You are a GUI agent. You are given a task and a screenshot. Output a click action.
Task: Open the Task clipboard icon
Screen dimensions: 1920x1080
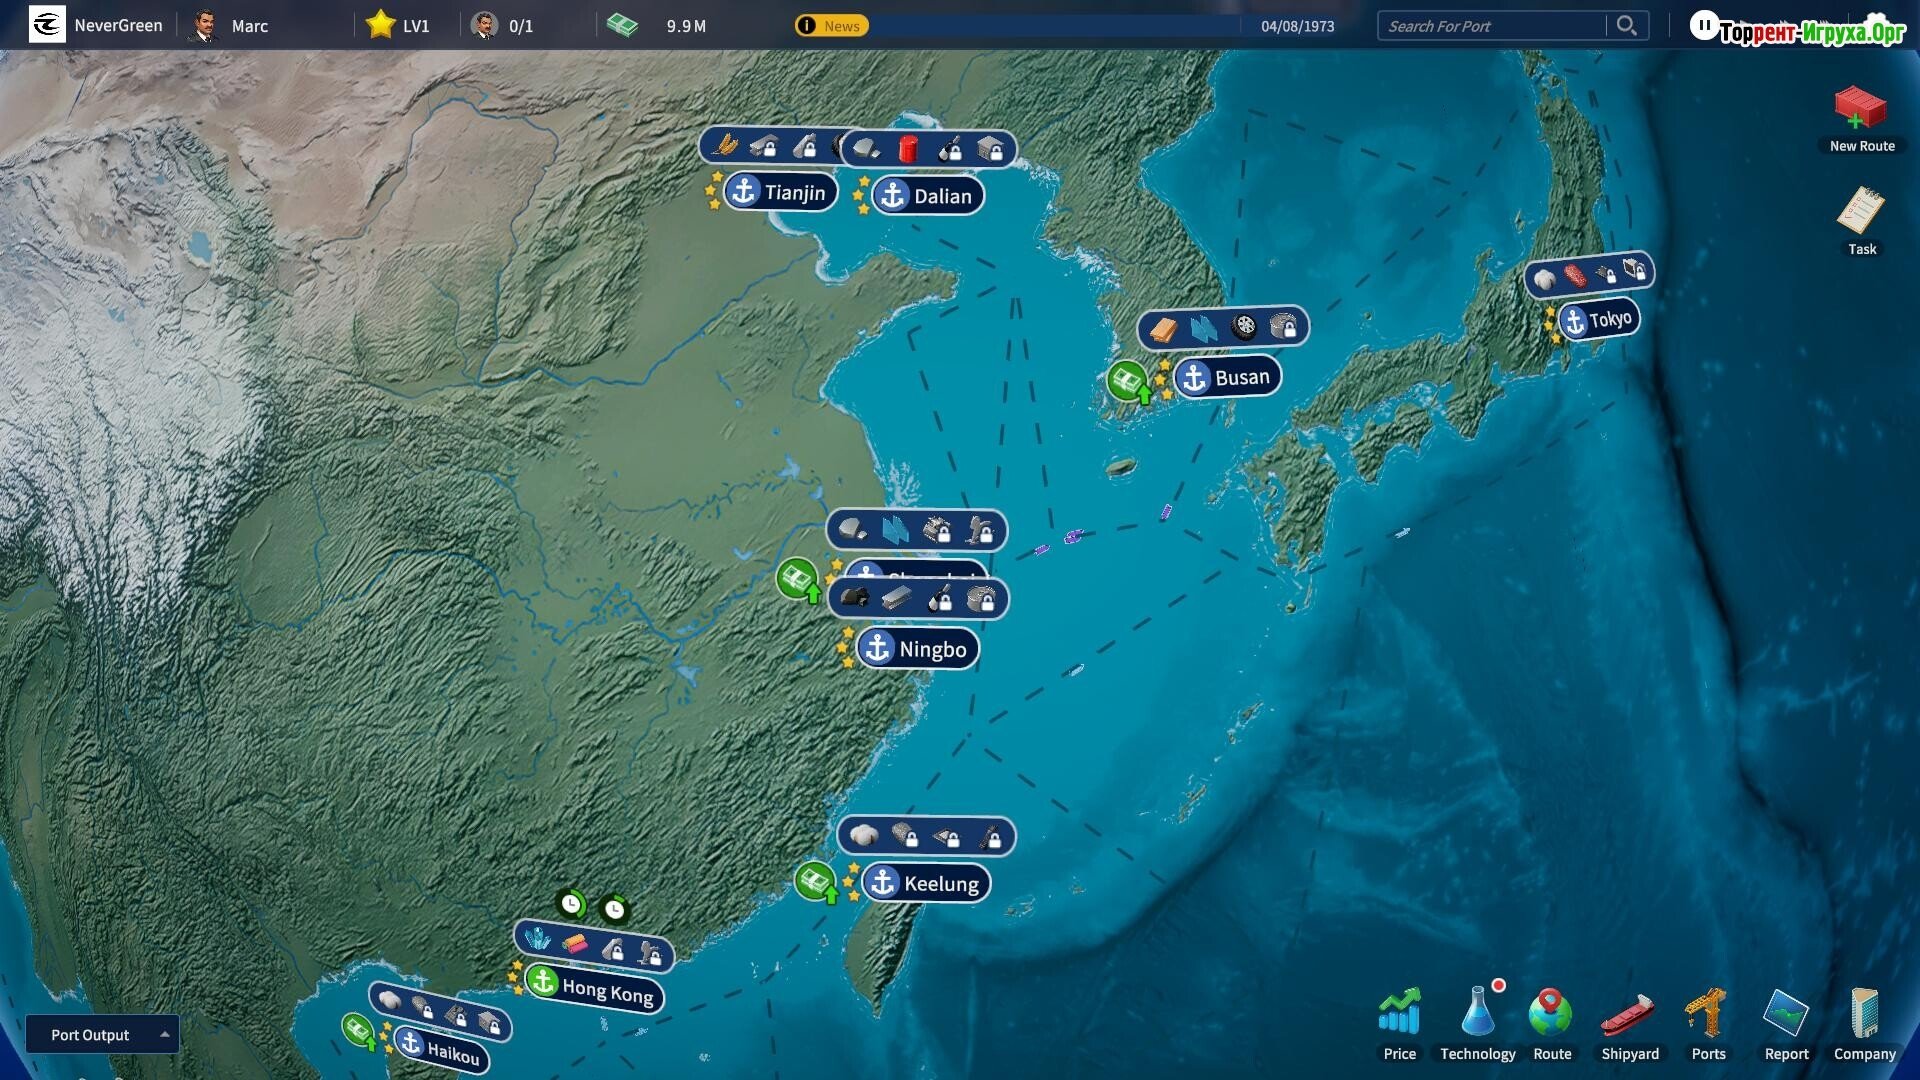1860,211
